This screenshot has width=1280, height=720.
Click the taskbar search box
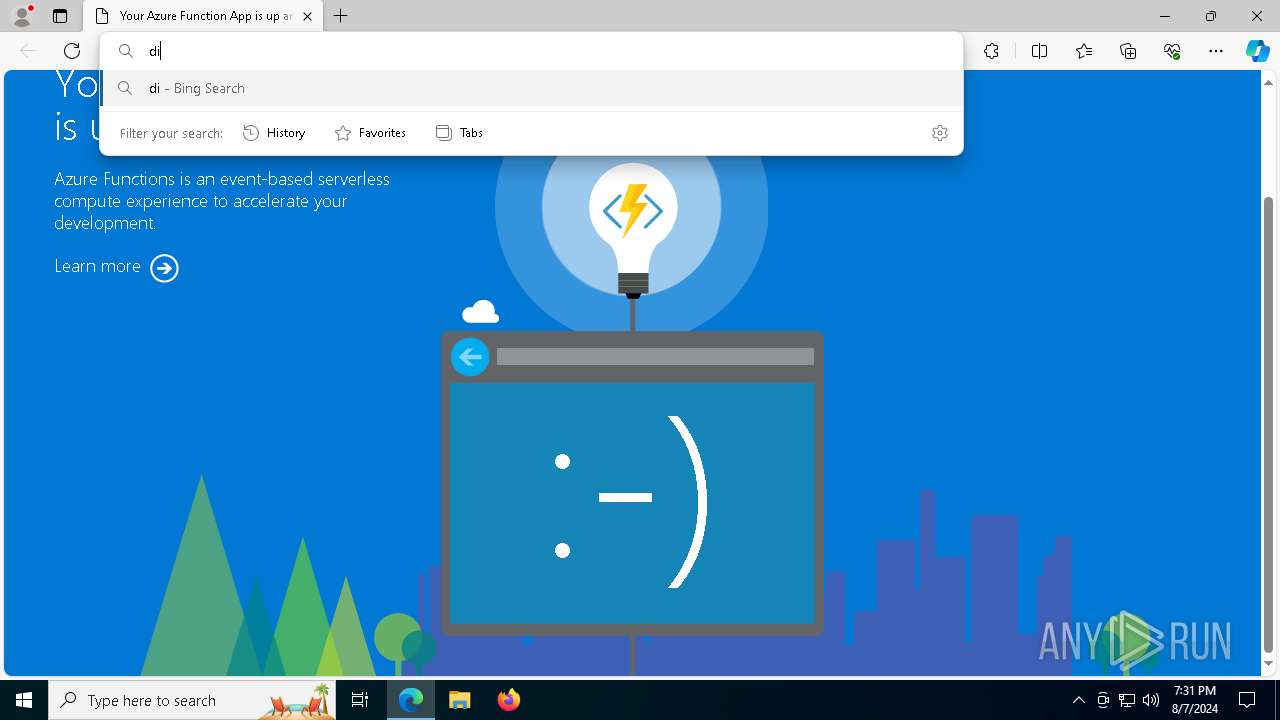pos(192,700)
